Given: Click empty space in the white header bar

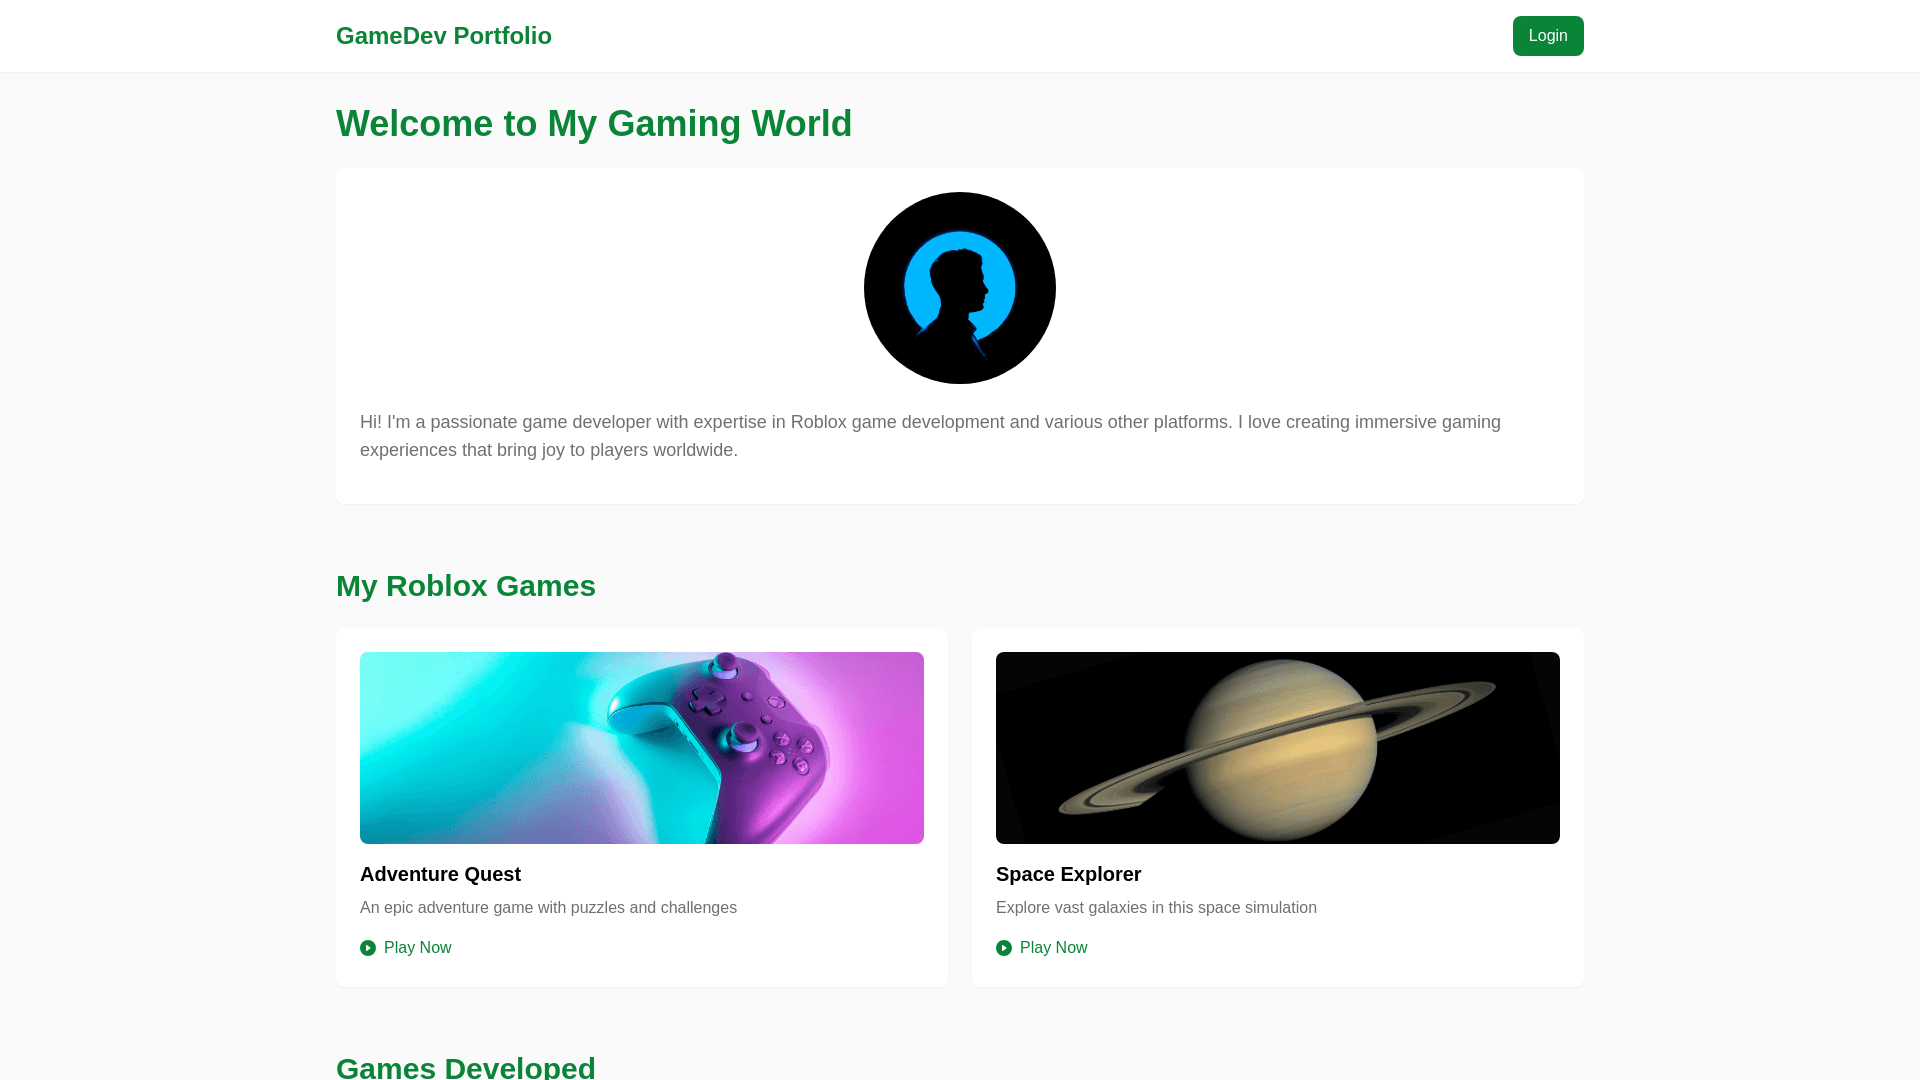Looking at the screenshot, I should [1000, 36].
